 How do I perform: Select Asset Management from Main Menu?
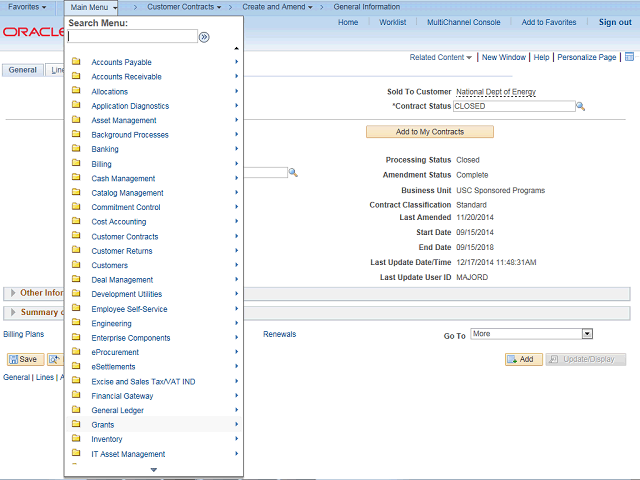pos(123,120)
